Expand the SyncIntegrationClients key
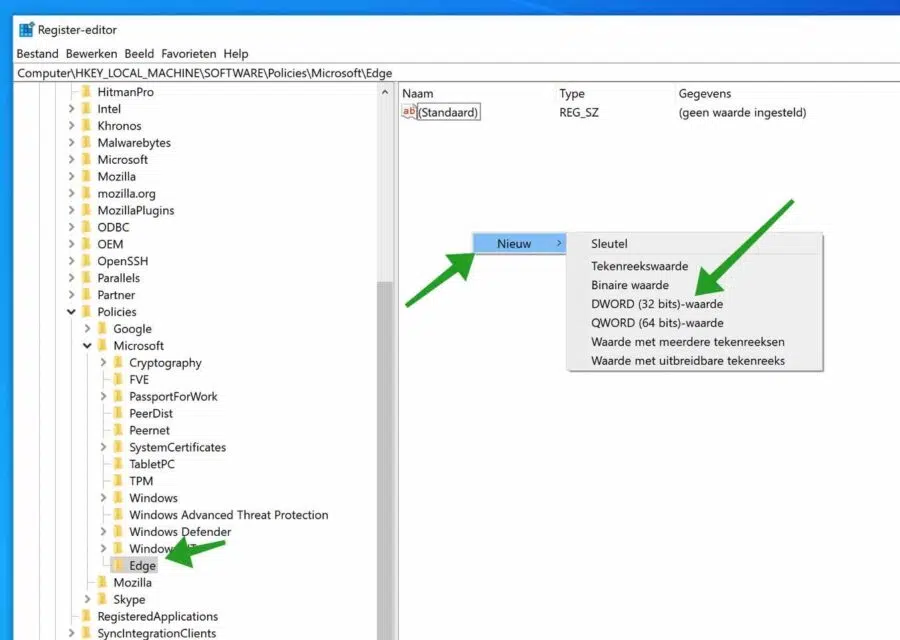The height and width of the screenshot is (640, 900). click(x=71, y=633)
